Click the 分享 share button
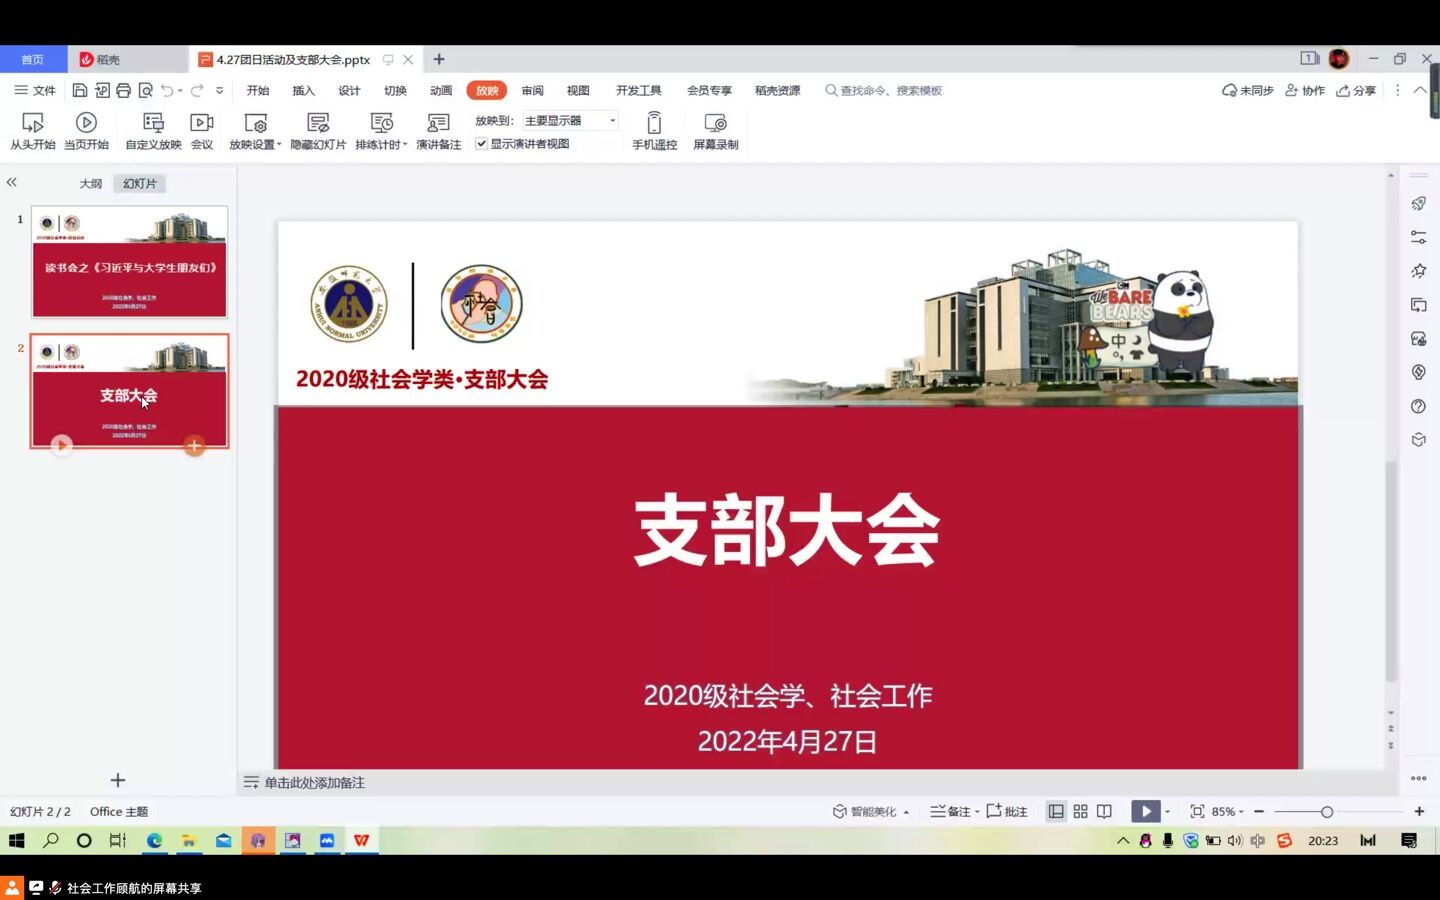Viewport: 1440px width, 900px height. 1356,91
